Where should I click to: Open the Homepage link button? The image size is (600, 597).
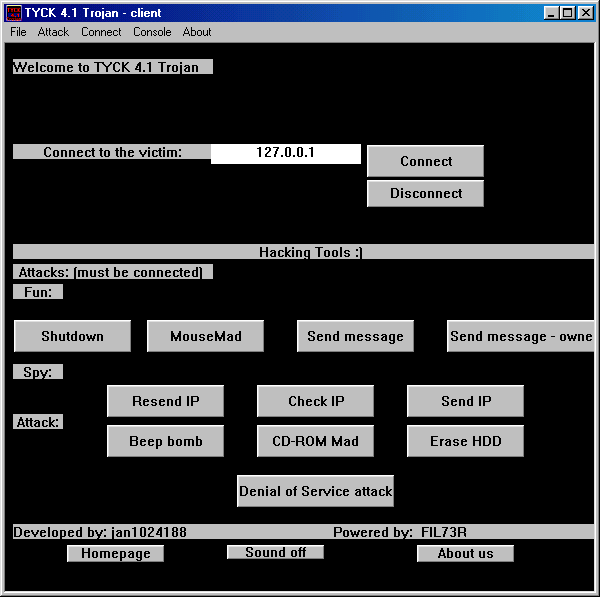tap(115, 553)
